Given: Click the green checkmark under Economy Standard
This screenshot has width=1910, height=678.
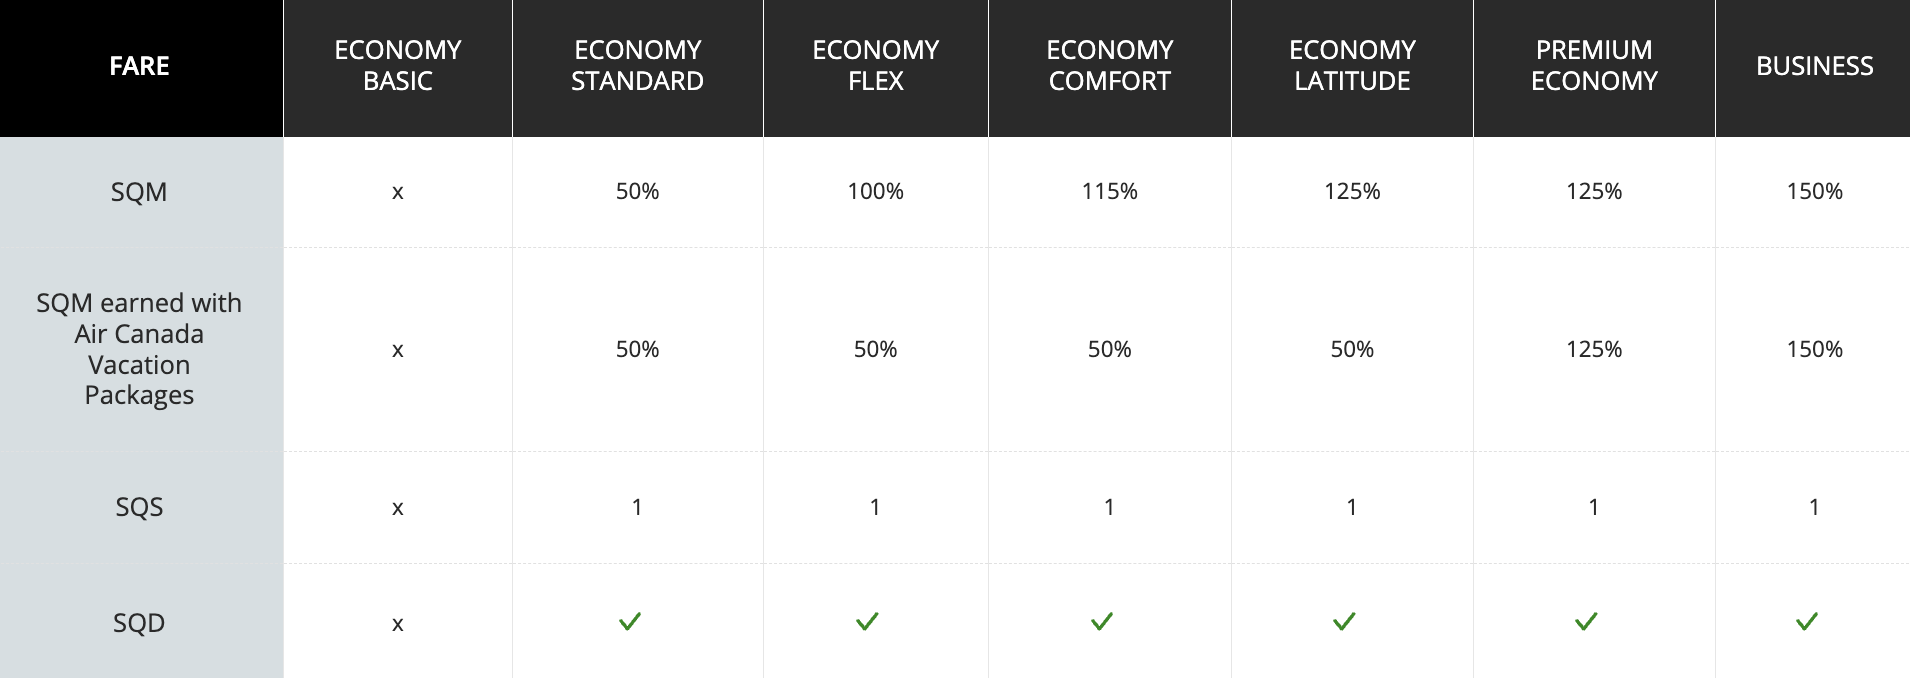Looking at the screenshot, I should 630,622.
